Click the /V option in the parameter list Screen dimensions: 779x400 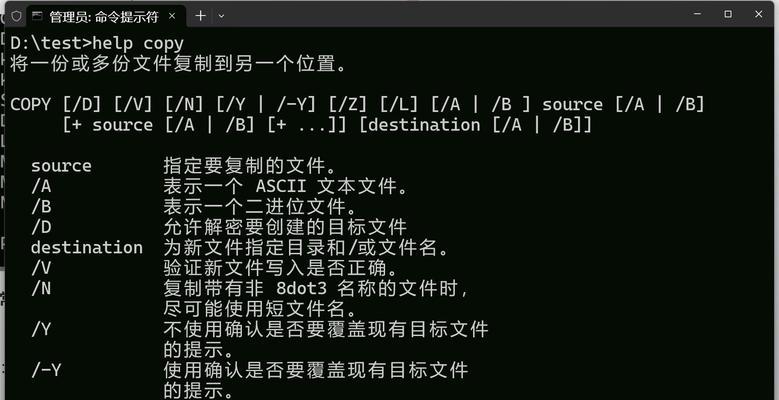click(41, 268)
